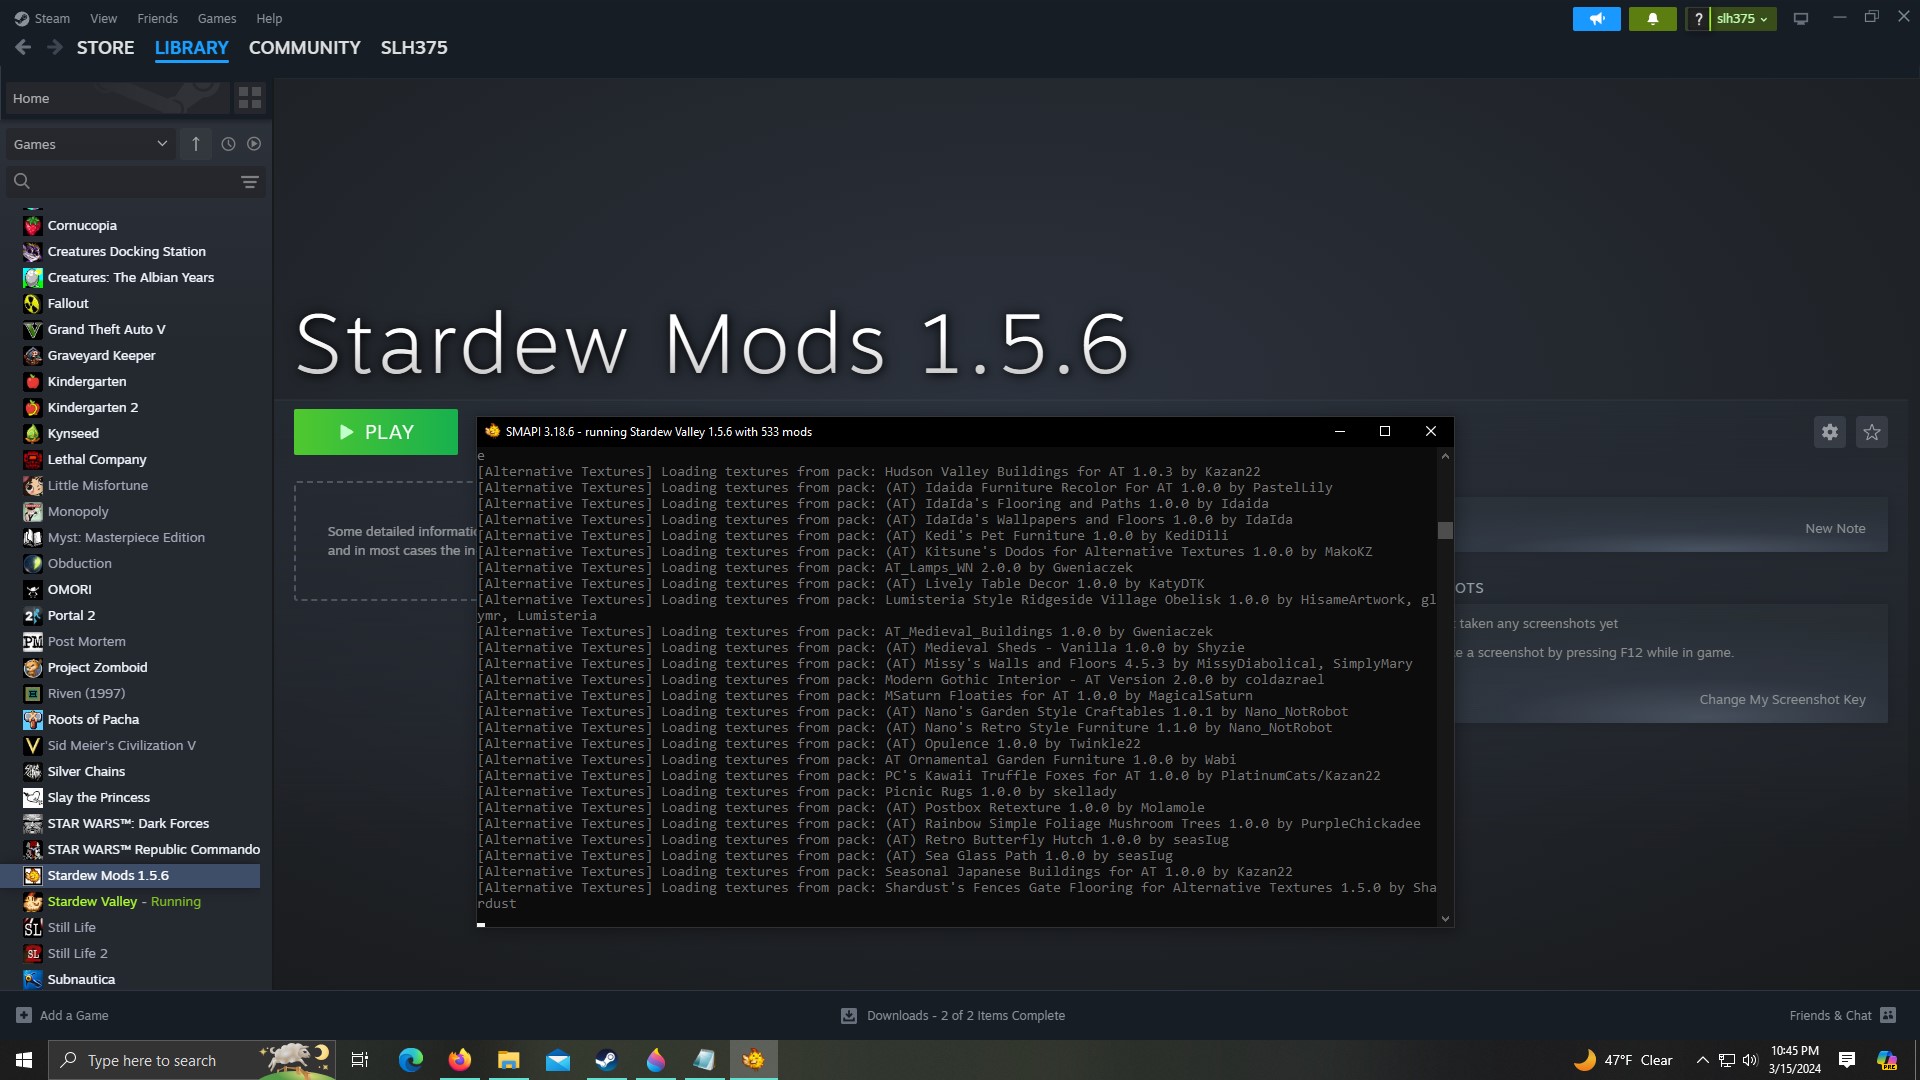This screenshot has width=1920, height=1080.
Task: Sort library with the up arrow icon
Action: pos(196,144)
